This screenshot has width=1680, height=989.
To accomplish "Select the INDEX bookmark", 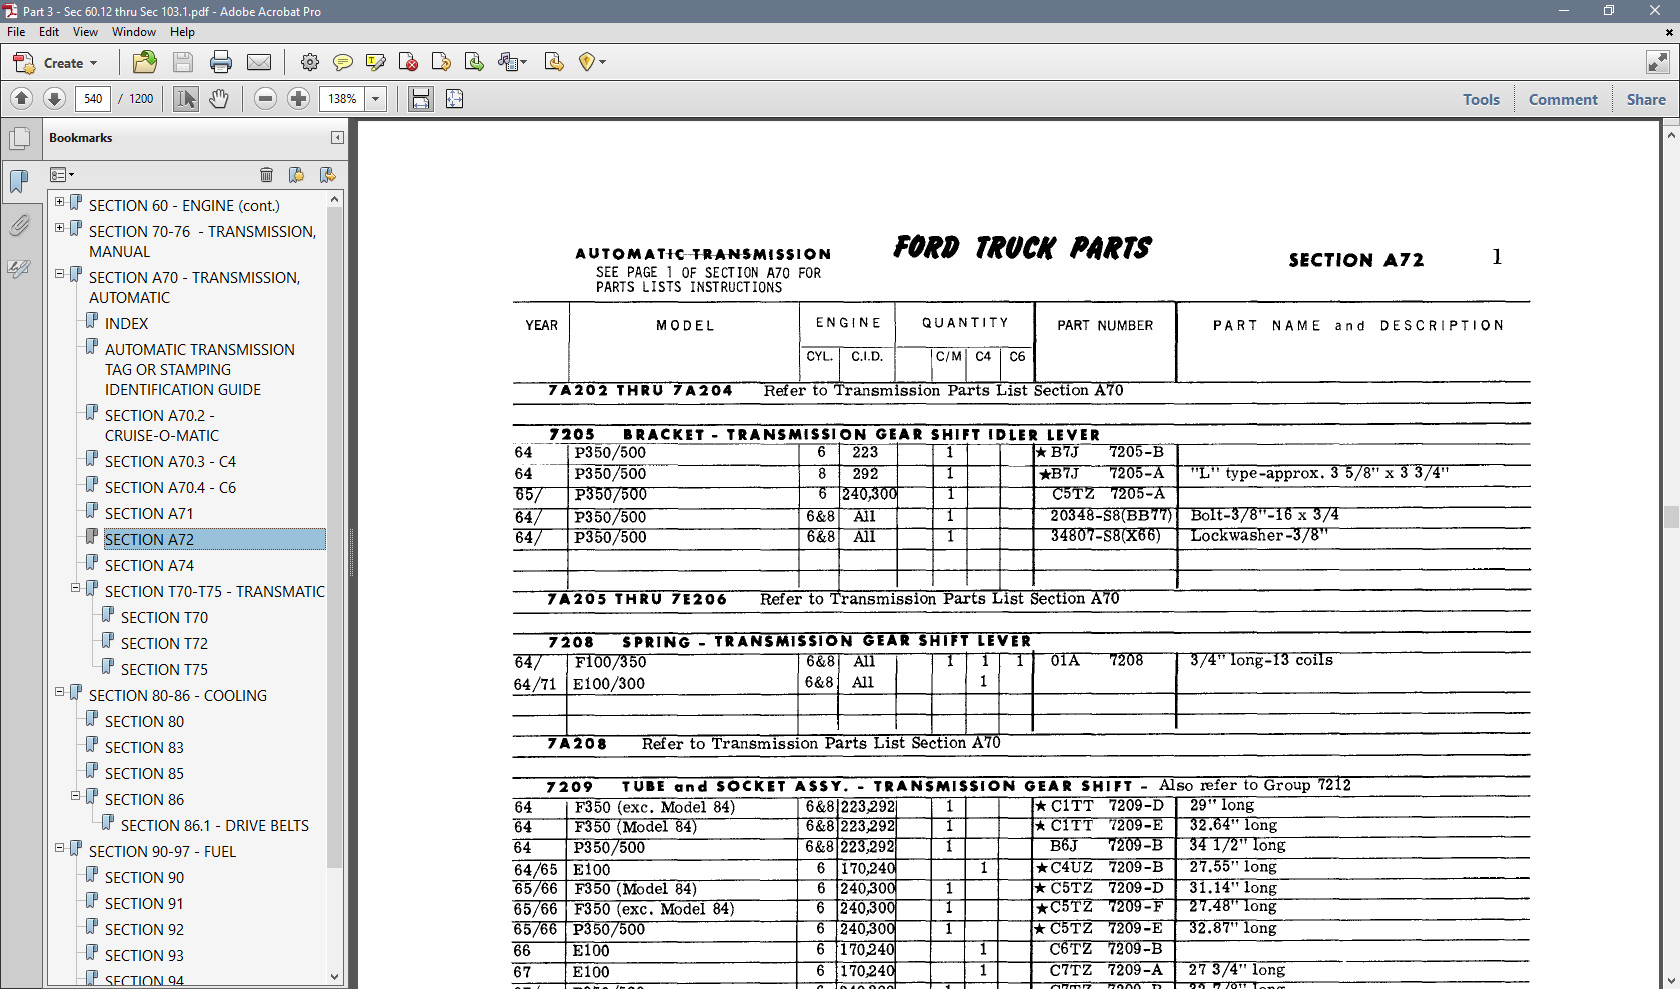I will pyautogui.click(x=126, y=324).
